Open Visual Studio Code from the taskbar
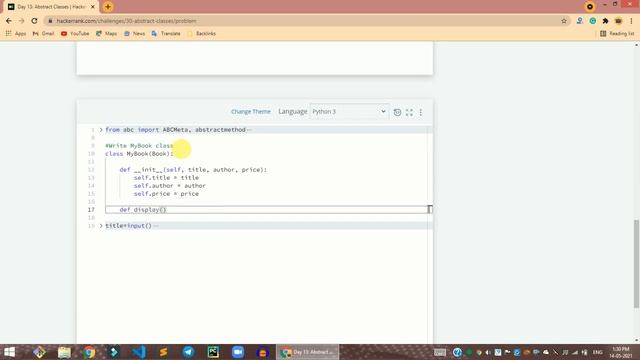The width and height of the screenshot is (640, 360). coord(139,352)
